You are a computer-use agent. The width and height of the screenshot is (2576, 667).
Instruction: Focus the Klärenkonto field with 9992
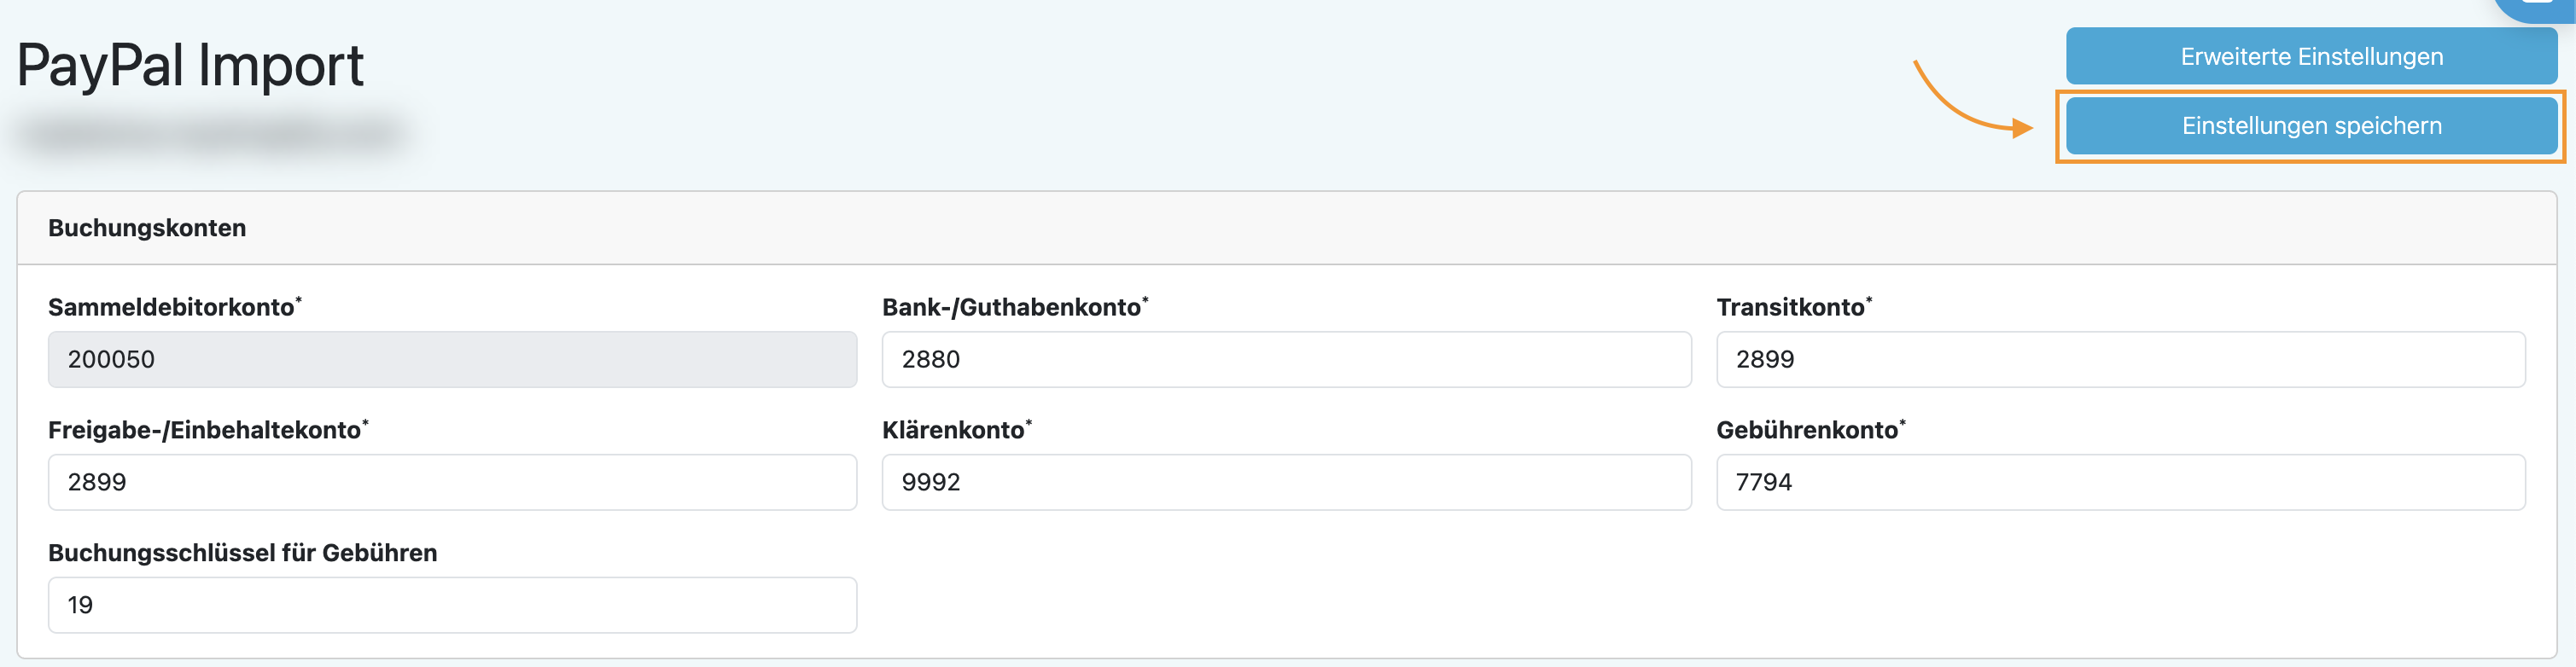pyautogui.click(x=1286, y=482)
